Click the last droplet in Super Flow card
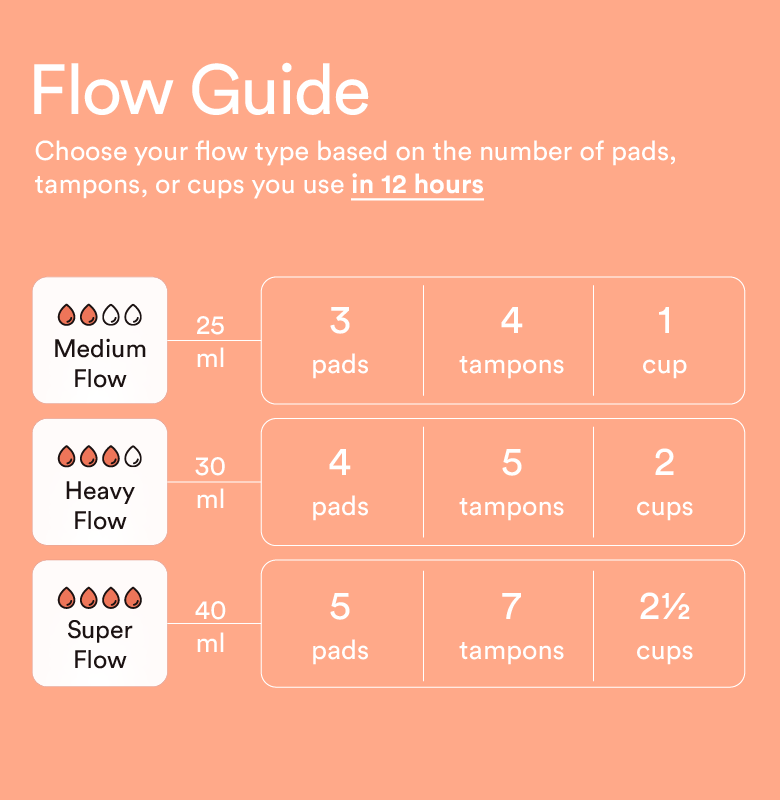 tap(133, 598)
